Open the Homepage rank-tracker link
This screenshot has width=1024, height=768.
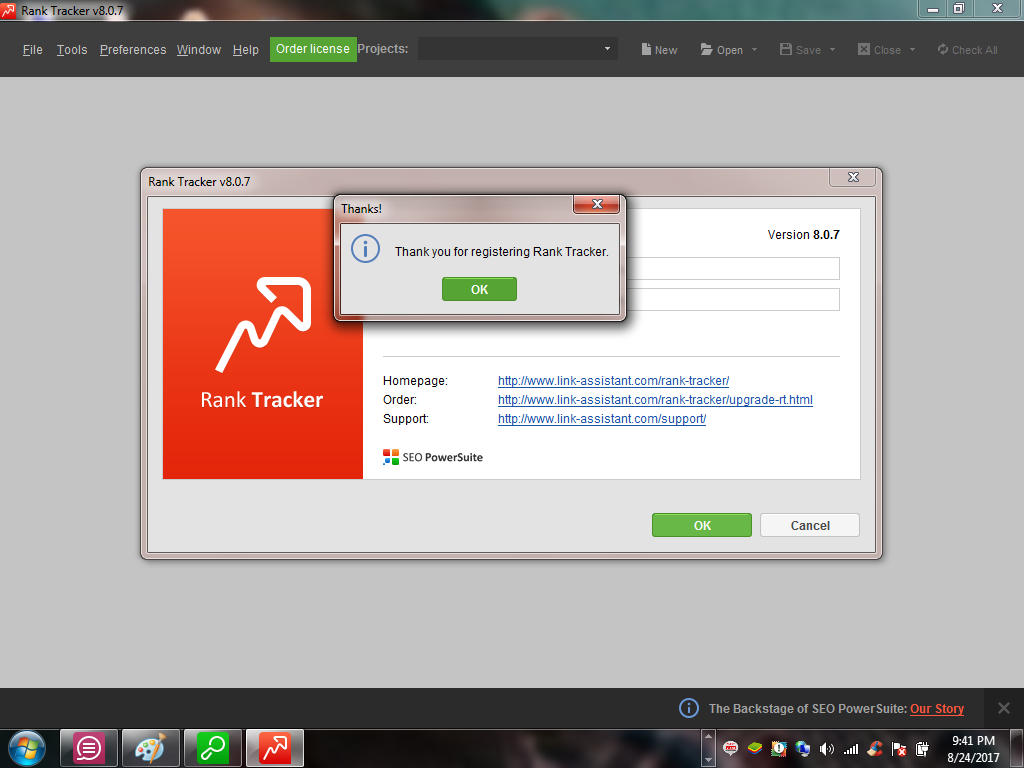(x=613, y=381)
